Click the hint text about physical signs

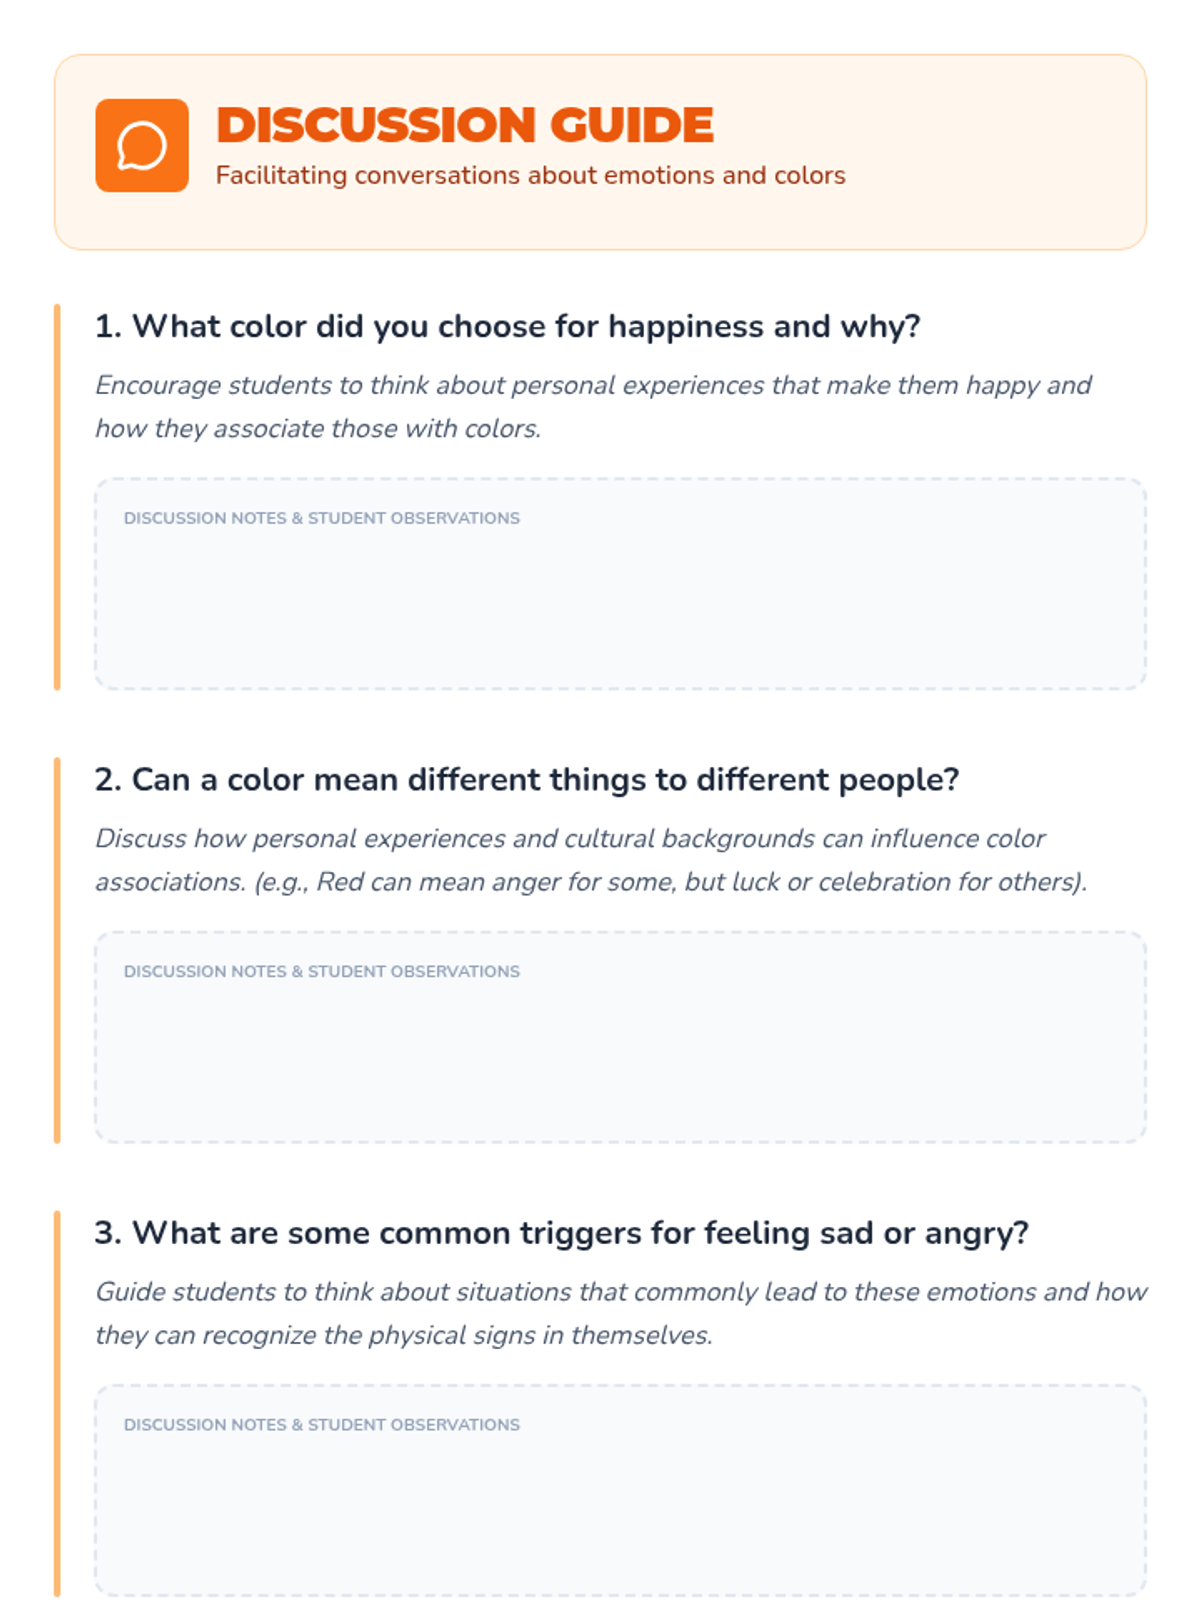620,1313
